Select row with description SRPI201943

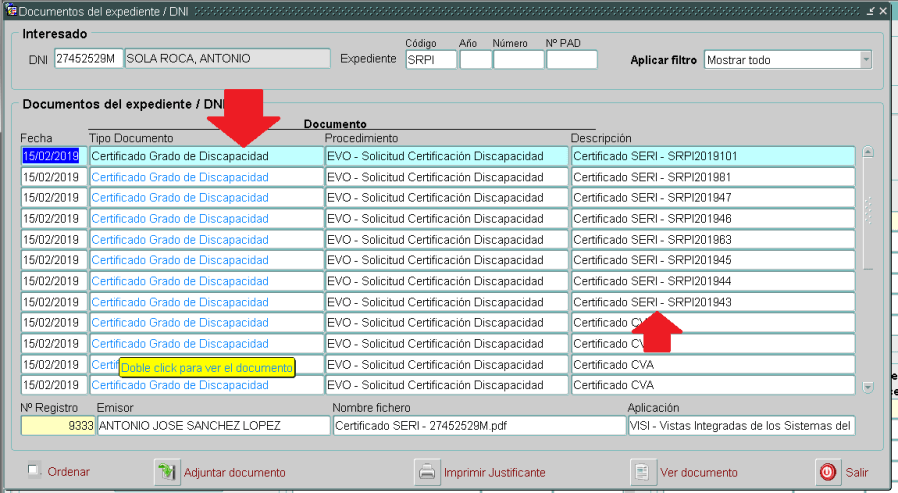click(712, 302)
